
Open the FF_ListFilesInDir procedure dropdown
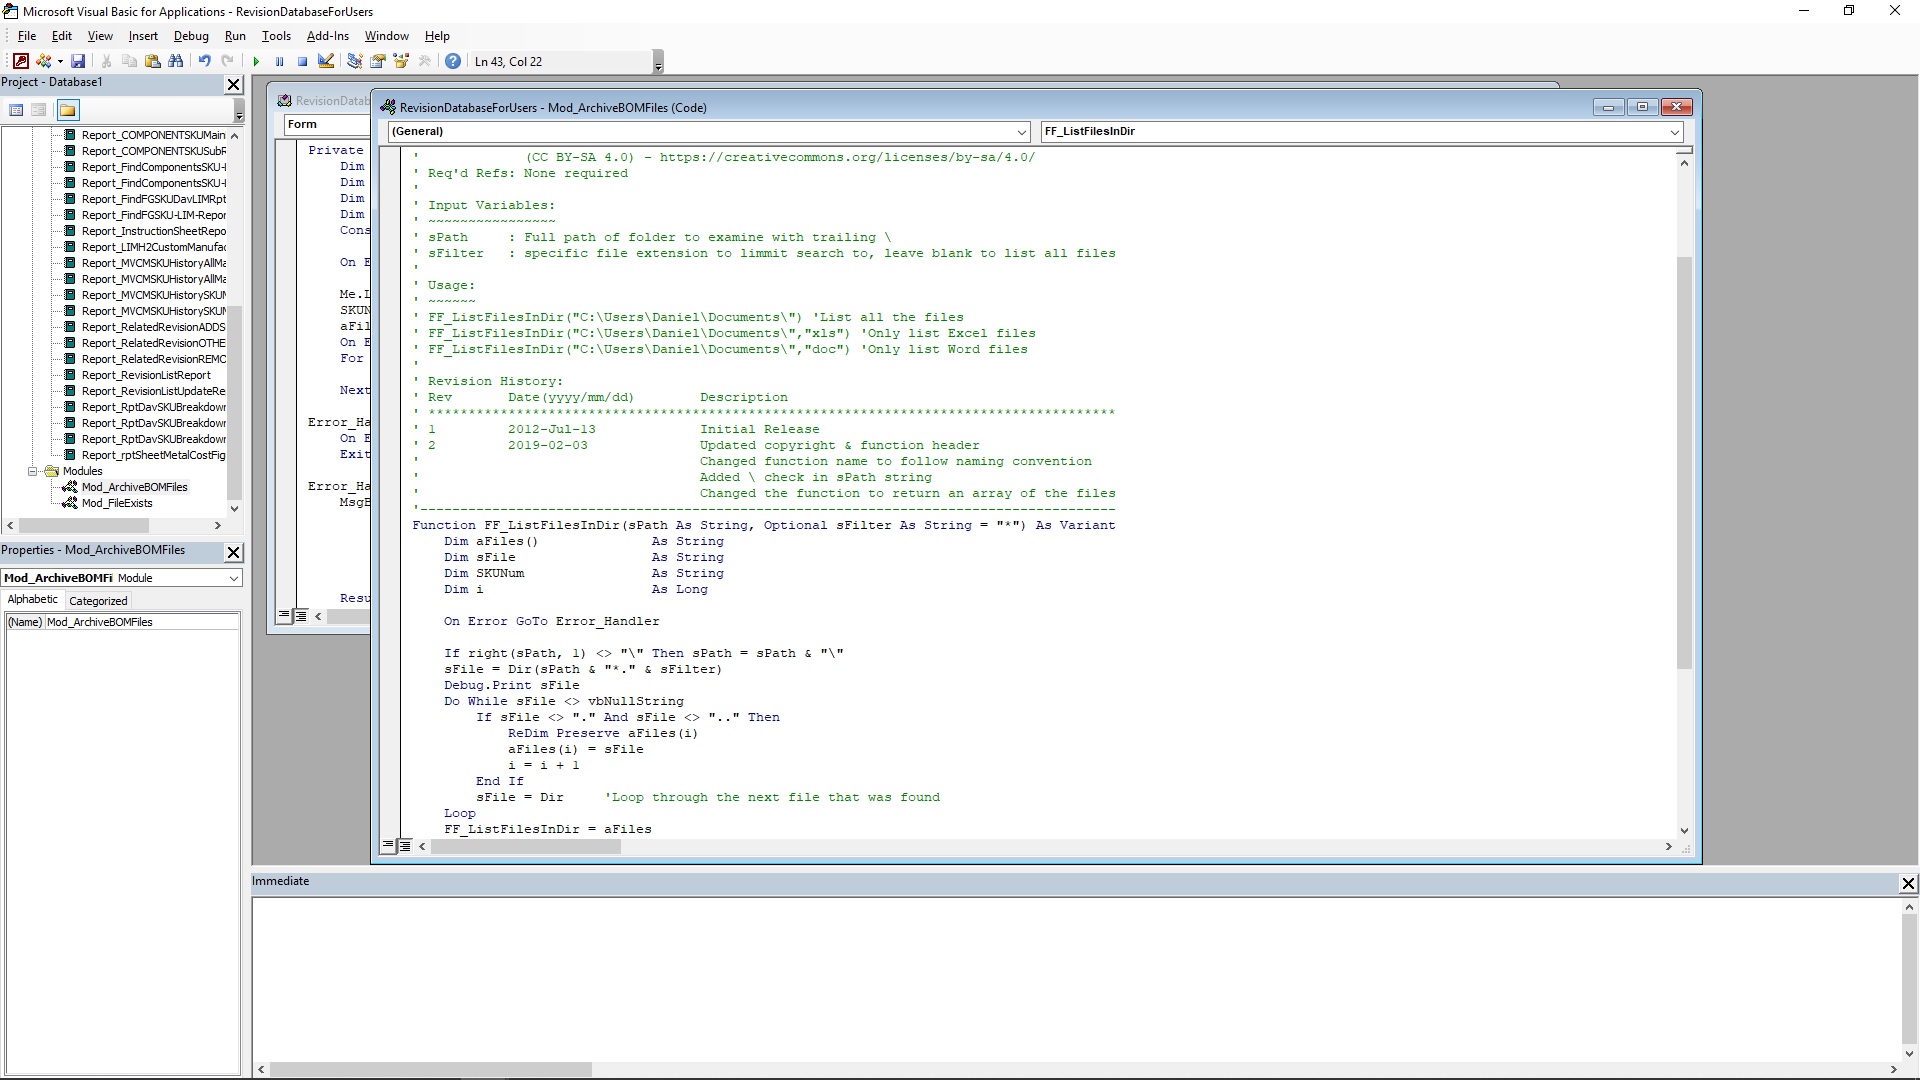coord(1362,131)
